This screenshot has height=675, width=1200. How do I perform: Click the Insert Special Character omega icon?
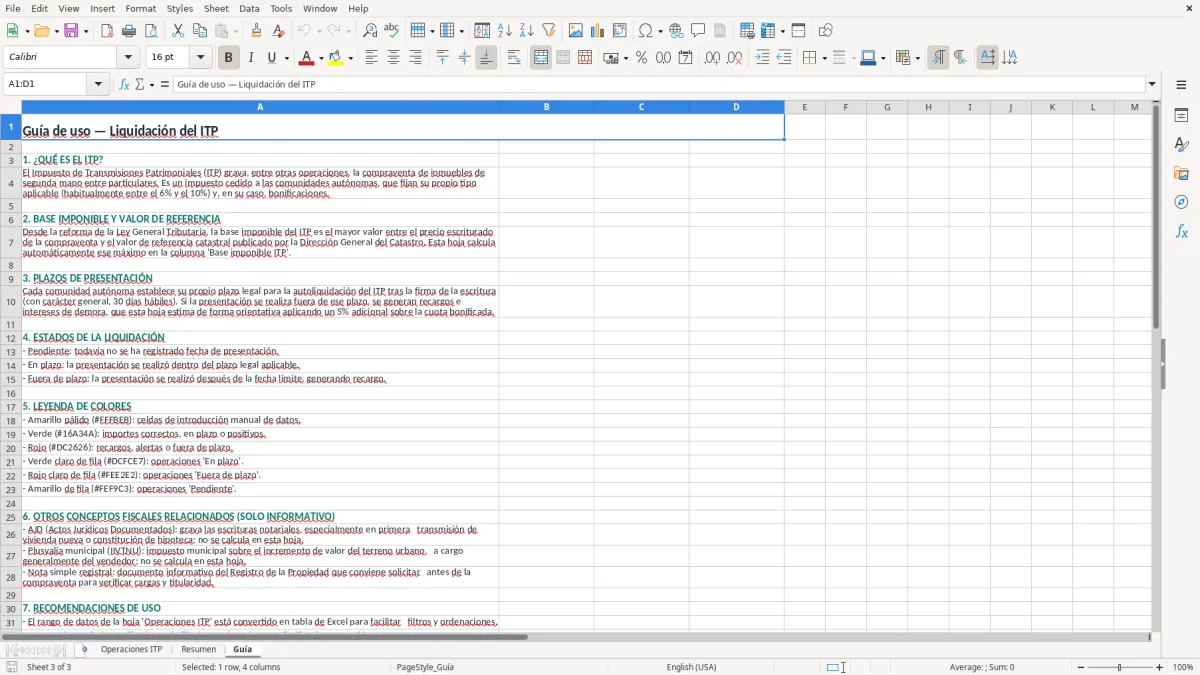646,31
